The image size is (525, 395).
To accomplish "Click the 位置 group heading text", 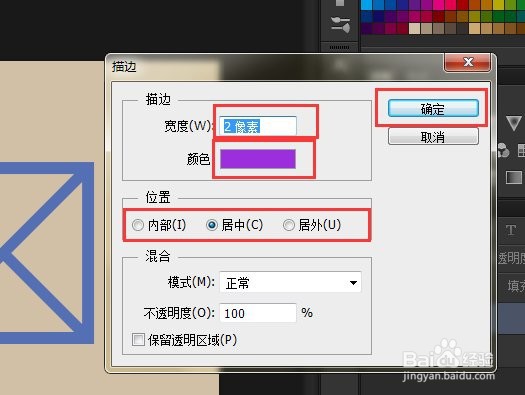I will [158, 197].
